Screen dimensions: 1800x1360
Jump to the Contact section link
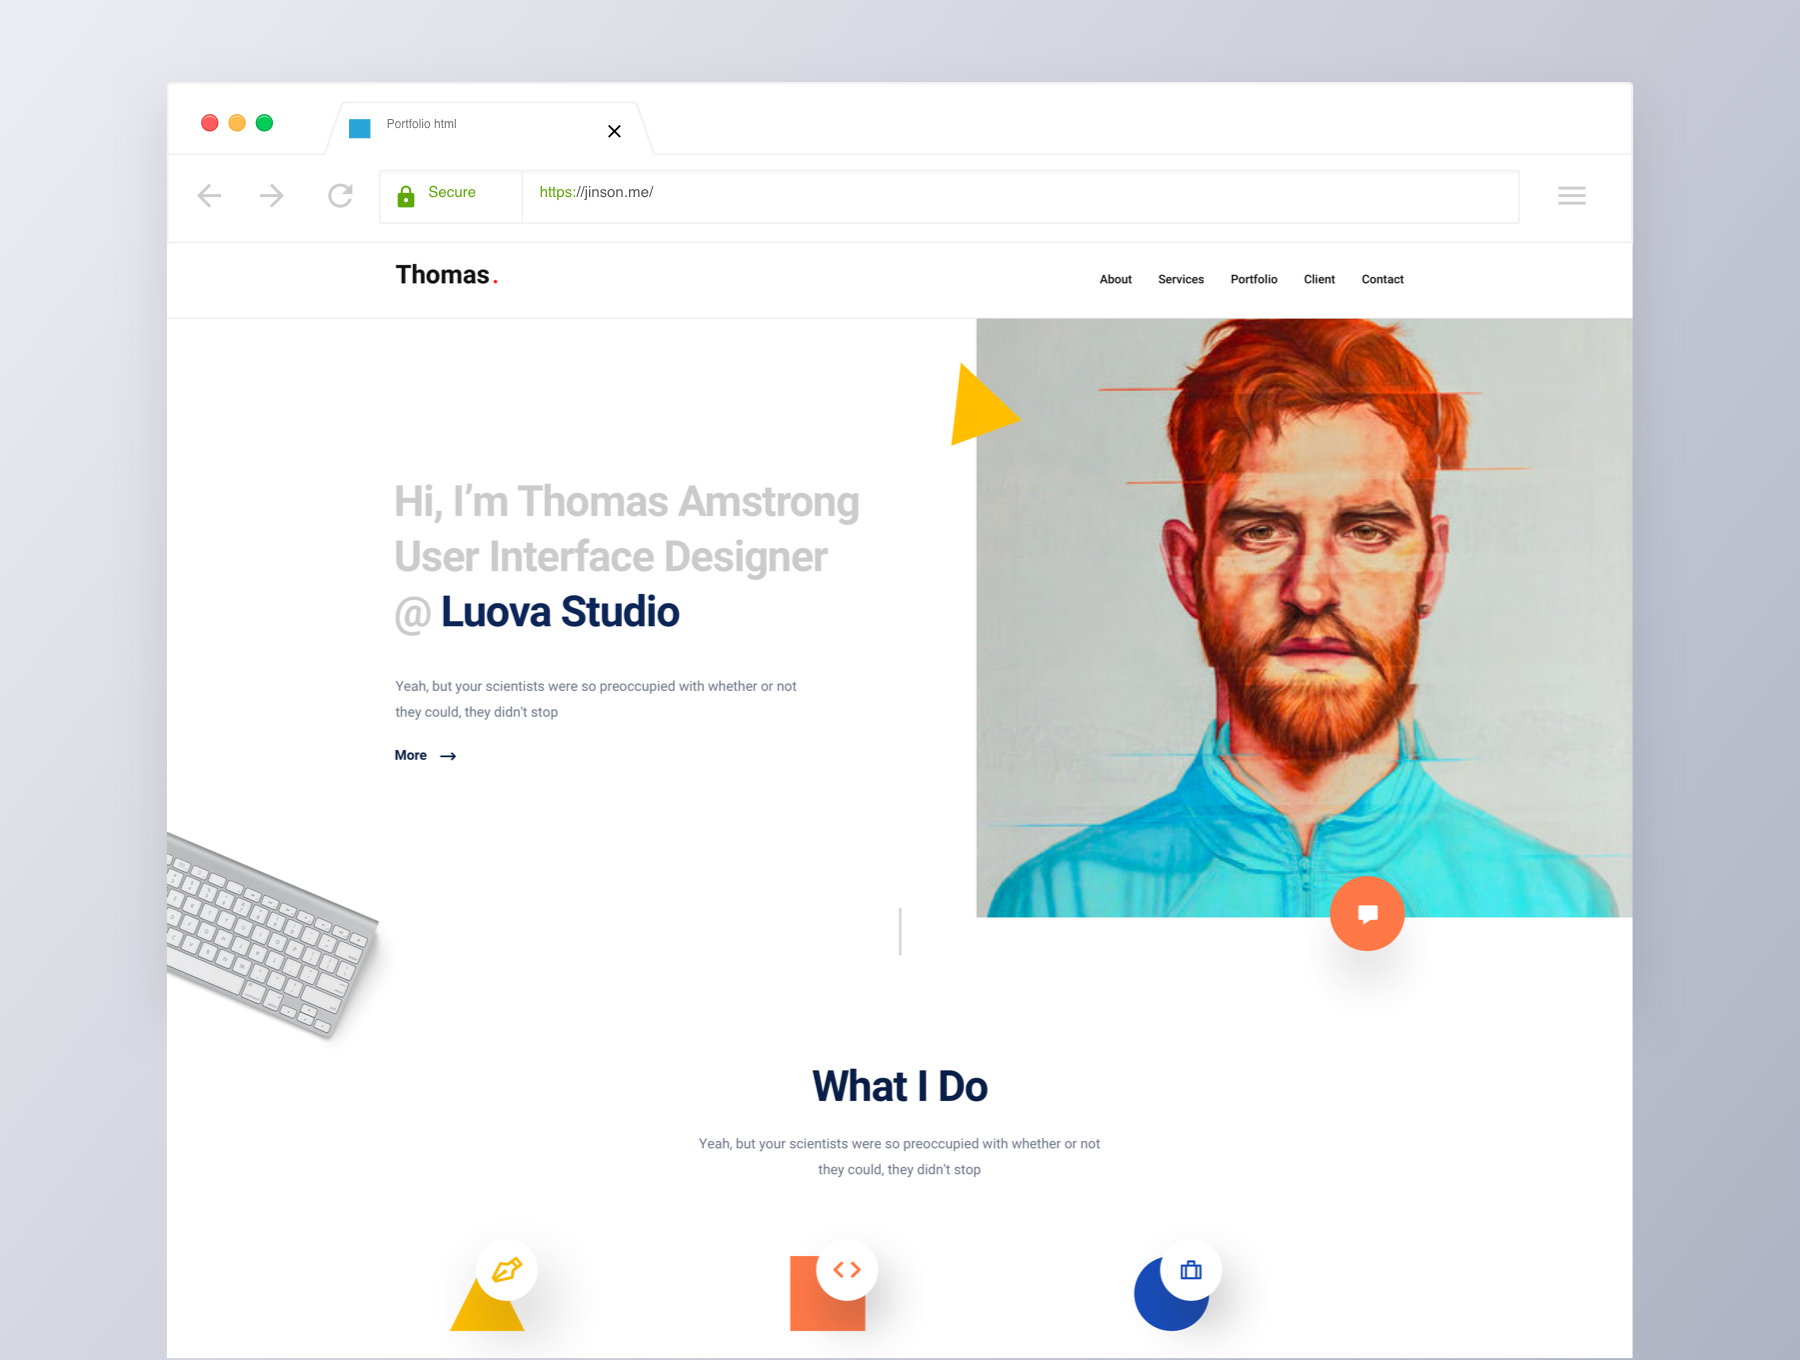1382,280
